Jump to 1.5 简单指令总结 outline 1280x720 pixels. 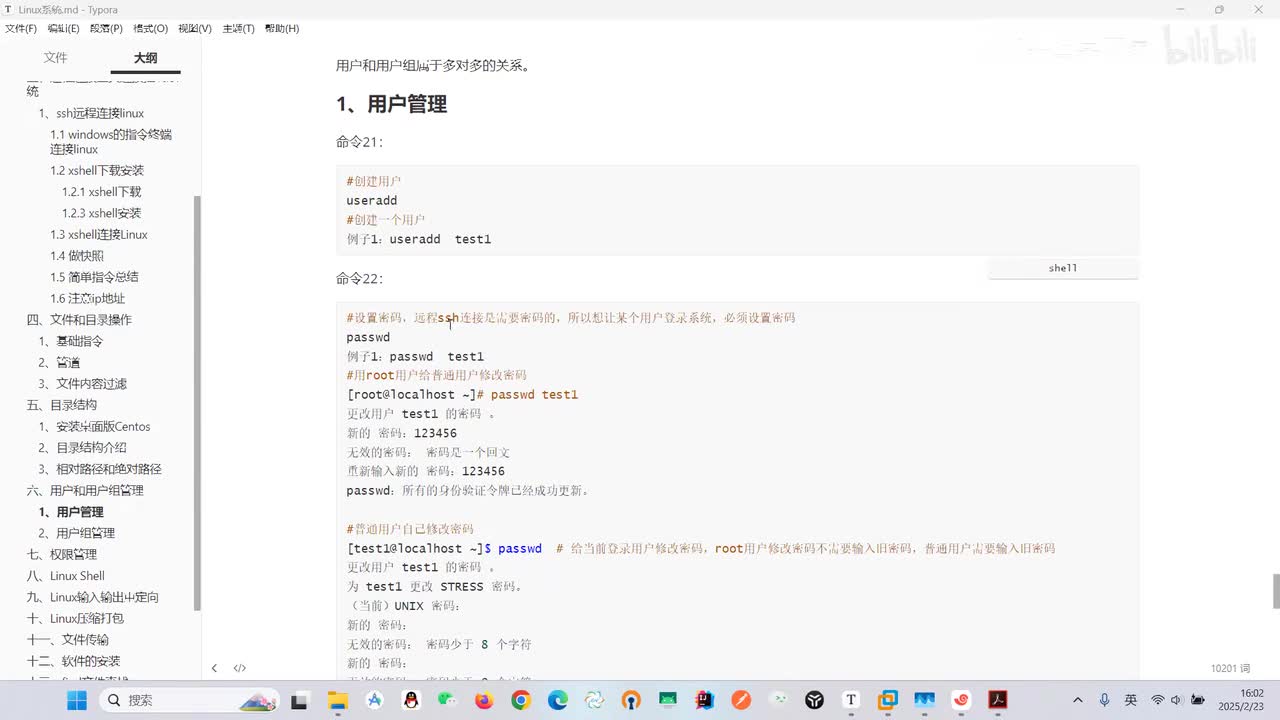94,277
